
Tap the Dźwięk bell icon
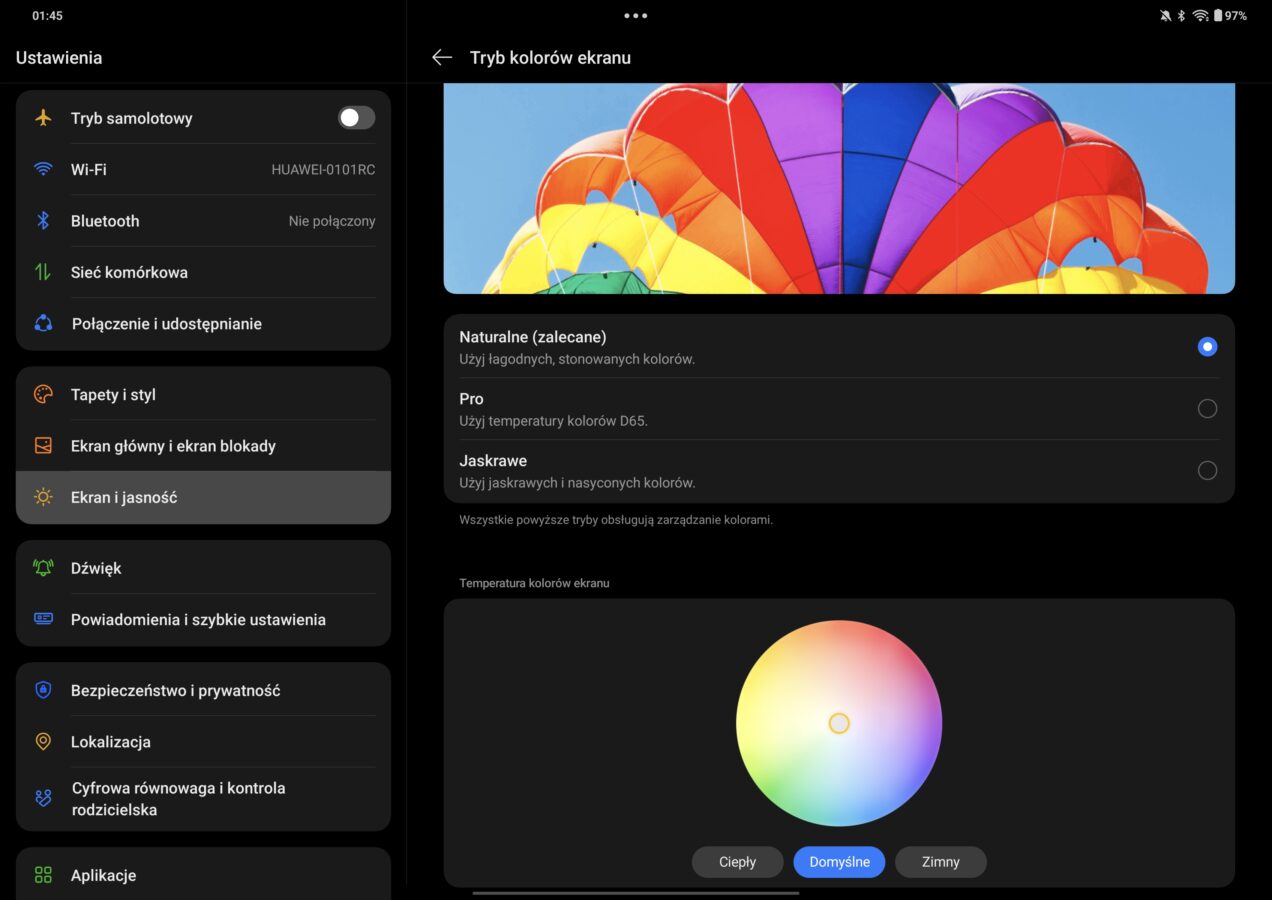43,568
